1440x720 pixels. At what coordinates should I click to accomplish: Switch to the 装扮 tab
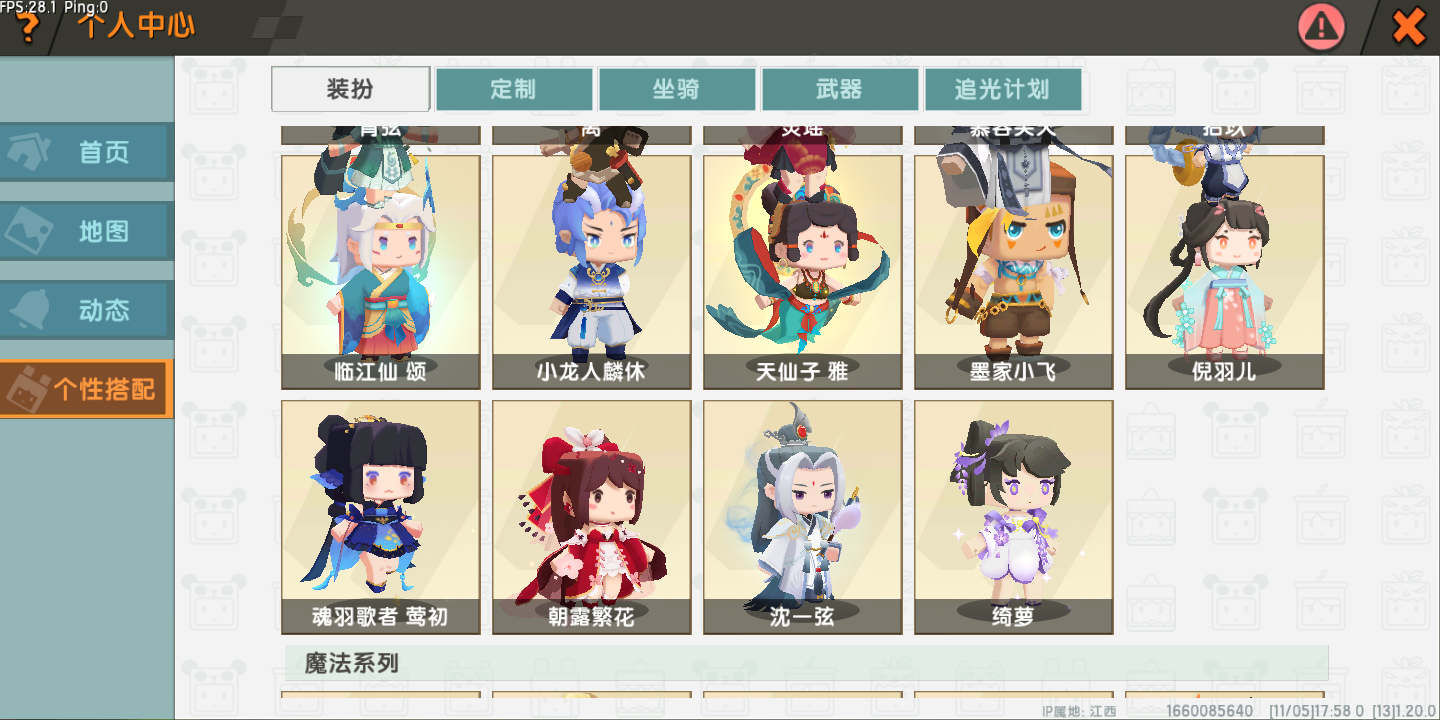351,89
